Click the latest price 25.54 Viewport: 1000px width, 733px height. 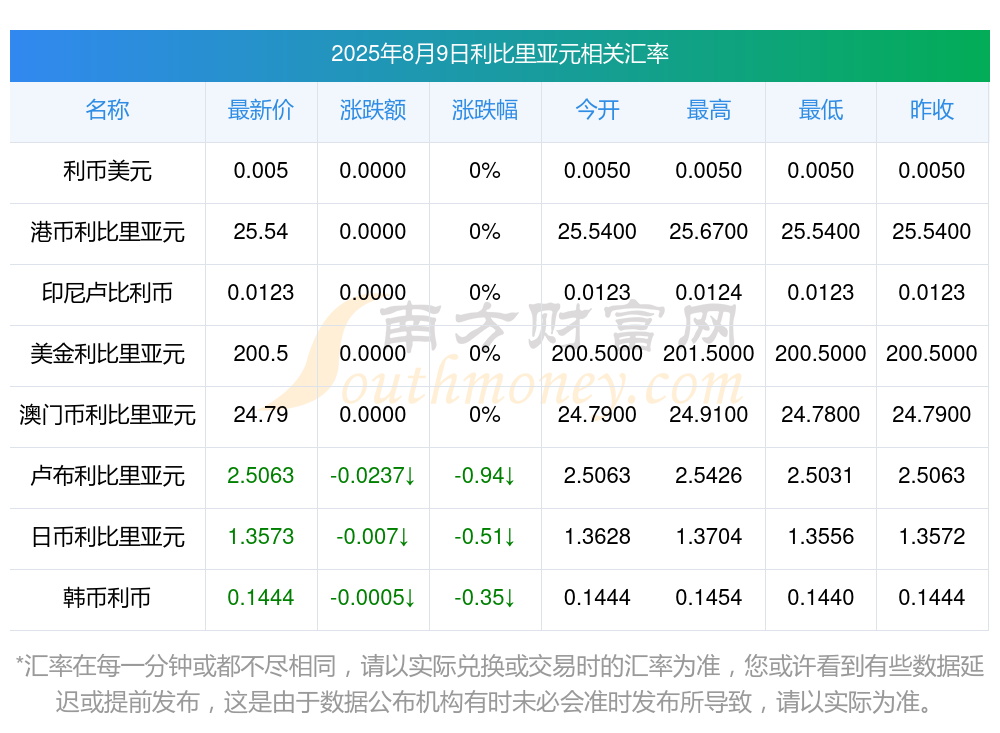[x=261, y=232]
